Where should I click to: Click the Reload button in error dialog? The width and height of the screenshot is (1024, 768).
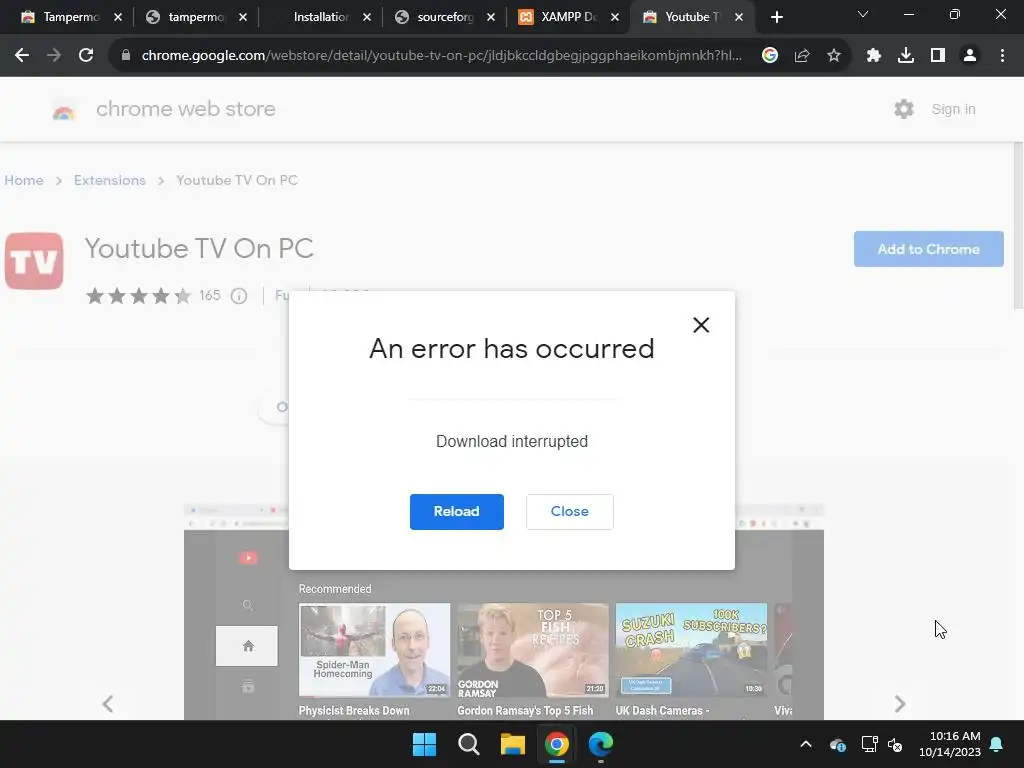(x=456, y=511)
